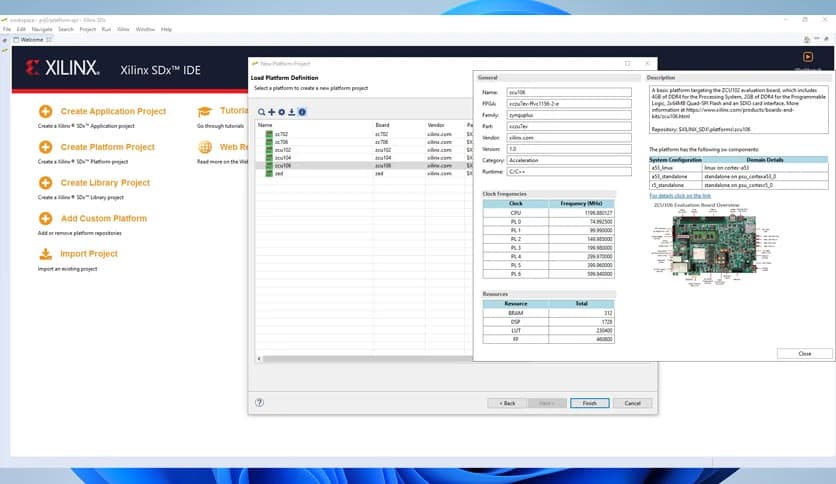Click the search magnifier icon in platform toolbar
Viewport: 836px width, 484px height.
(261, 112)
